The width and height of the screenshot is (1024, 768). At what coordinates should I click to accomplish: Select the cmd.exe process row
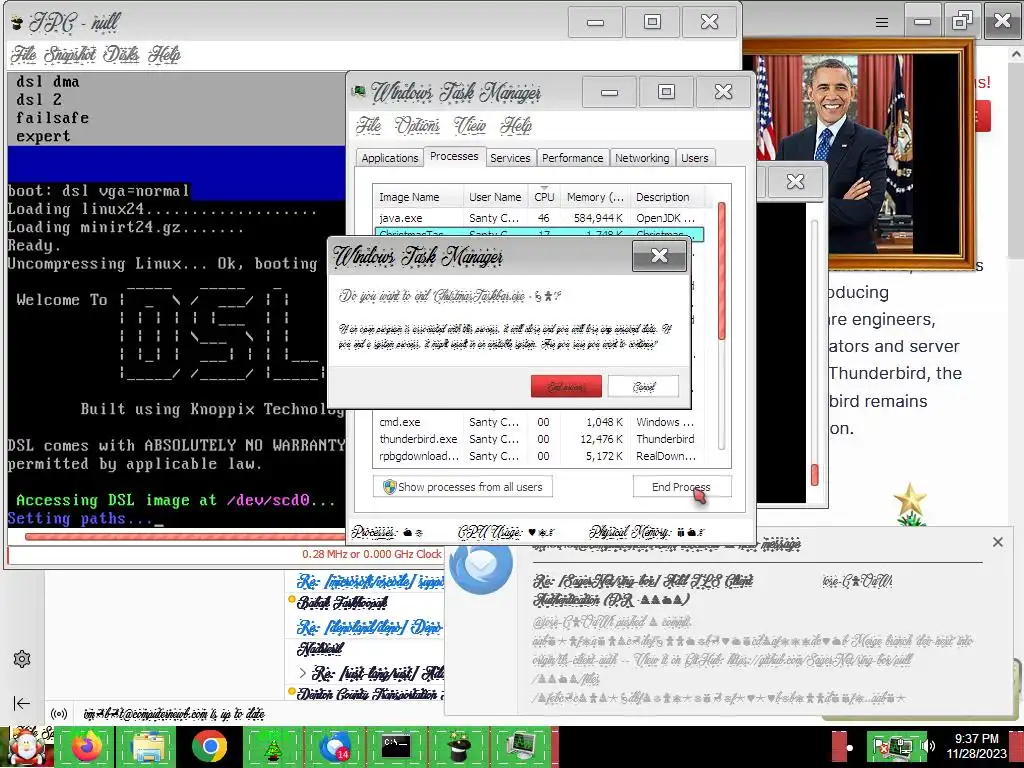[539, 422]
